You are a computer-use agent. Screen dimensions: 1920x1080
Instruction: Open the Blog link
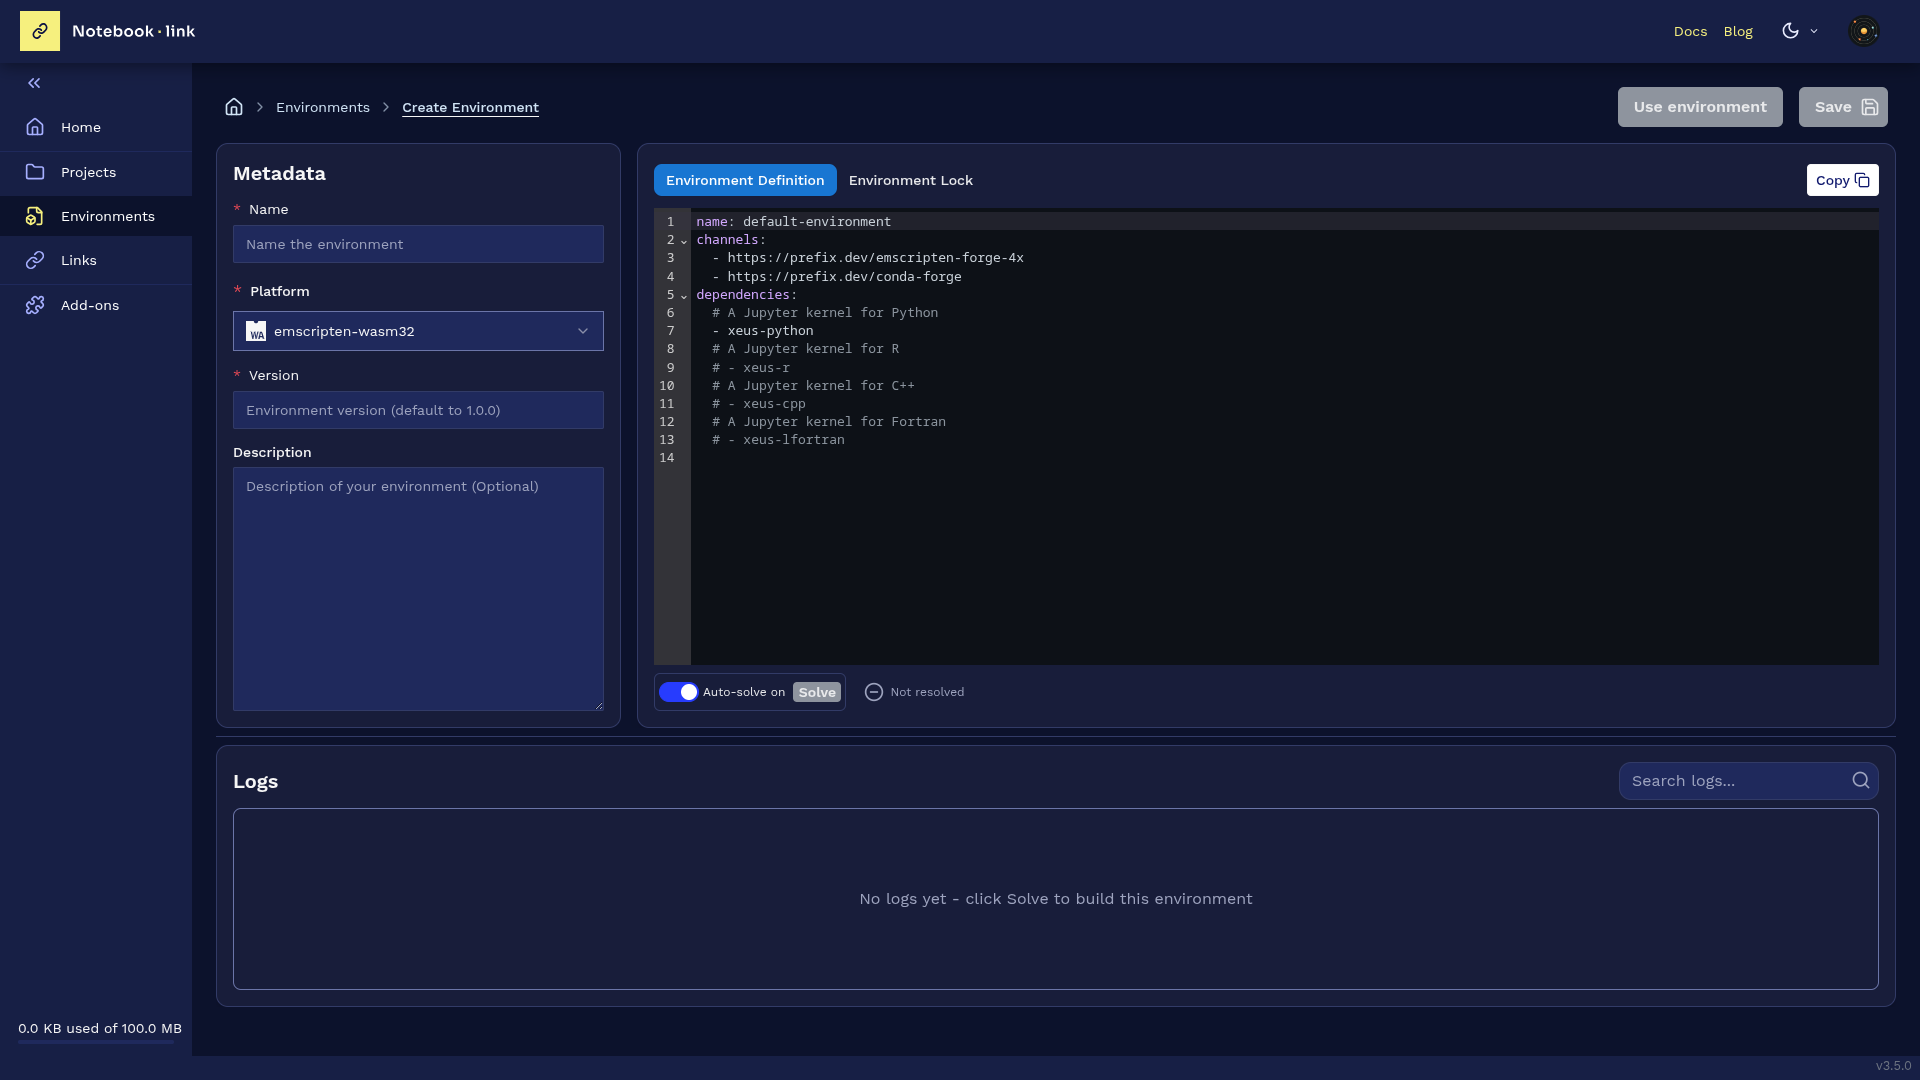click(x=1738, y=31)
